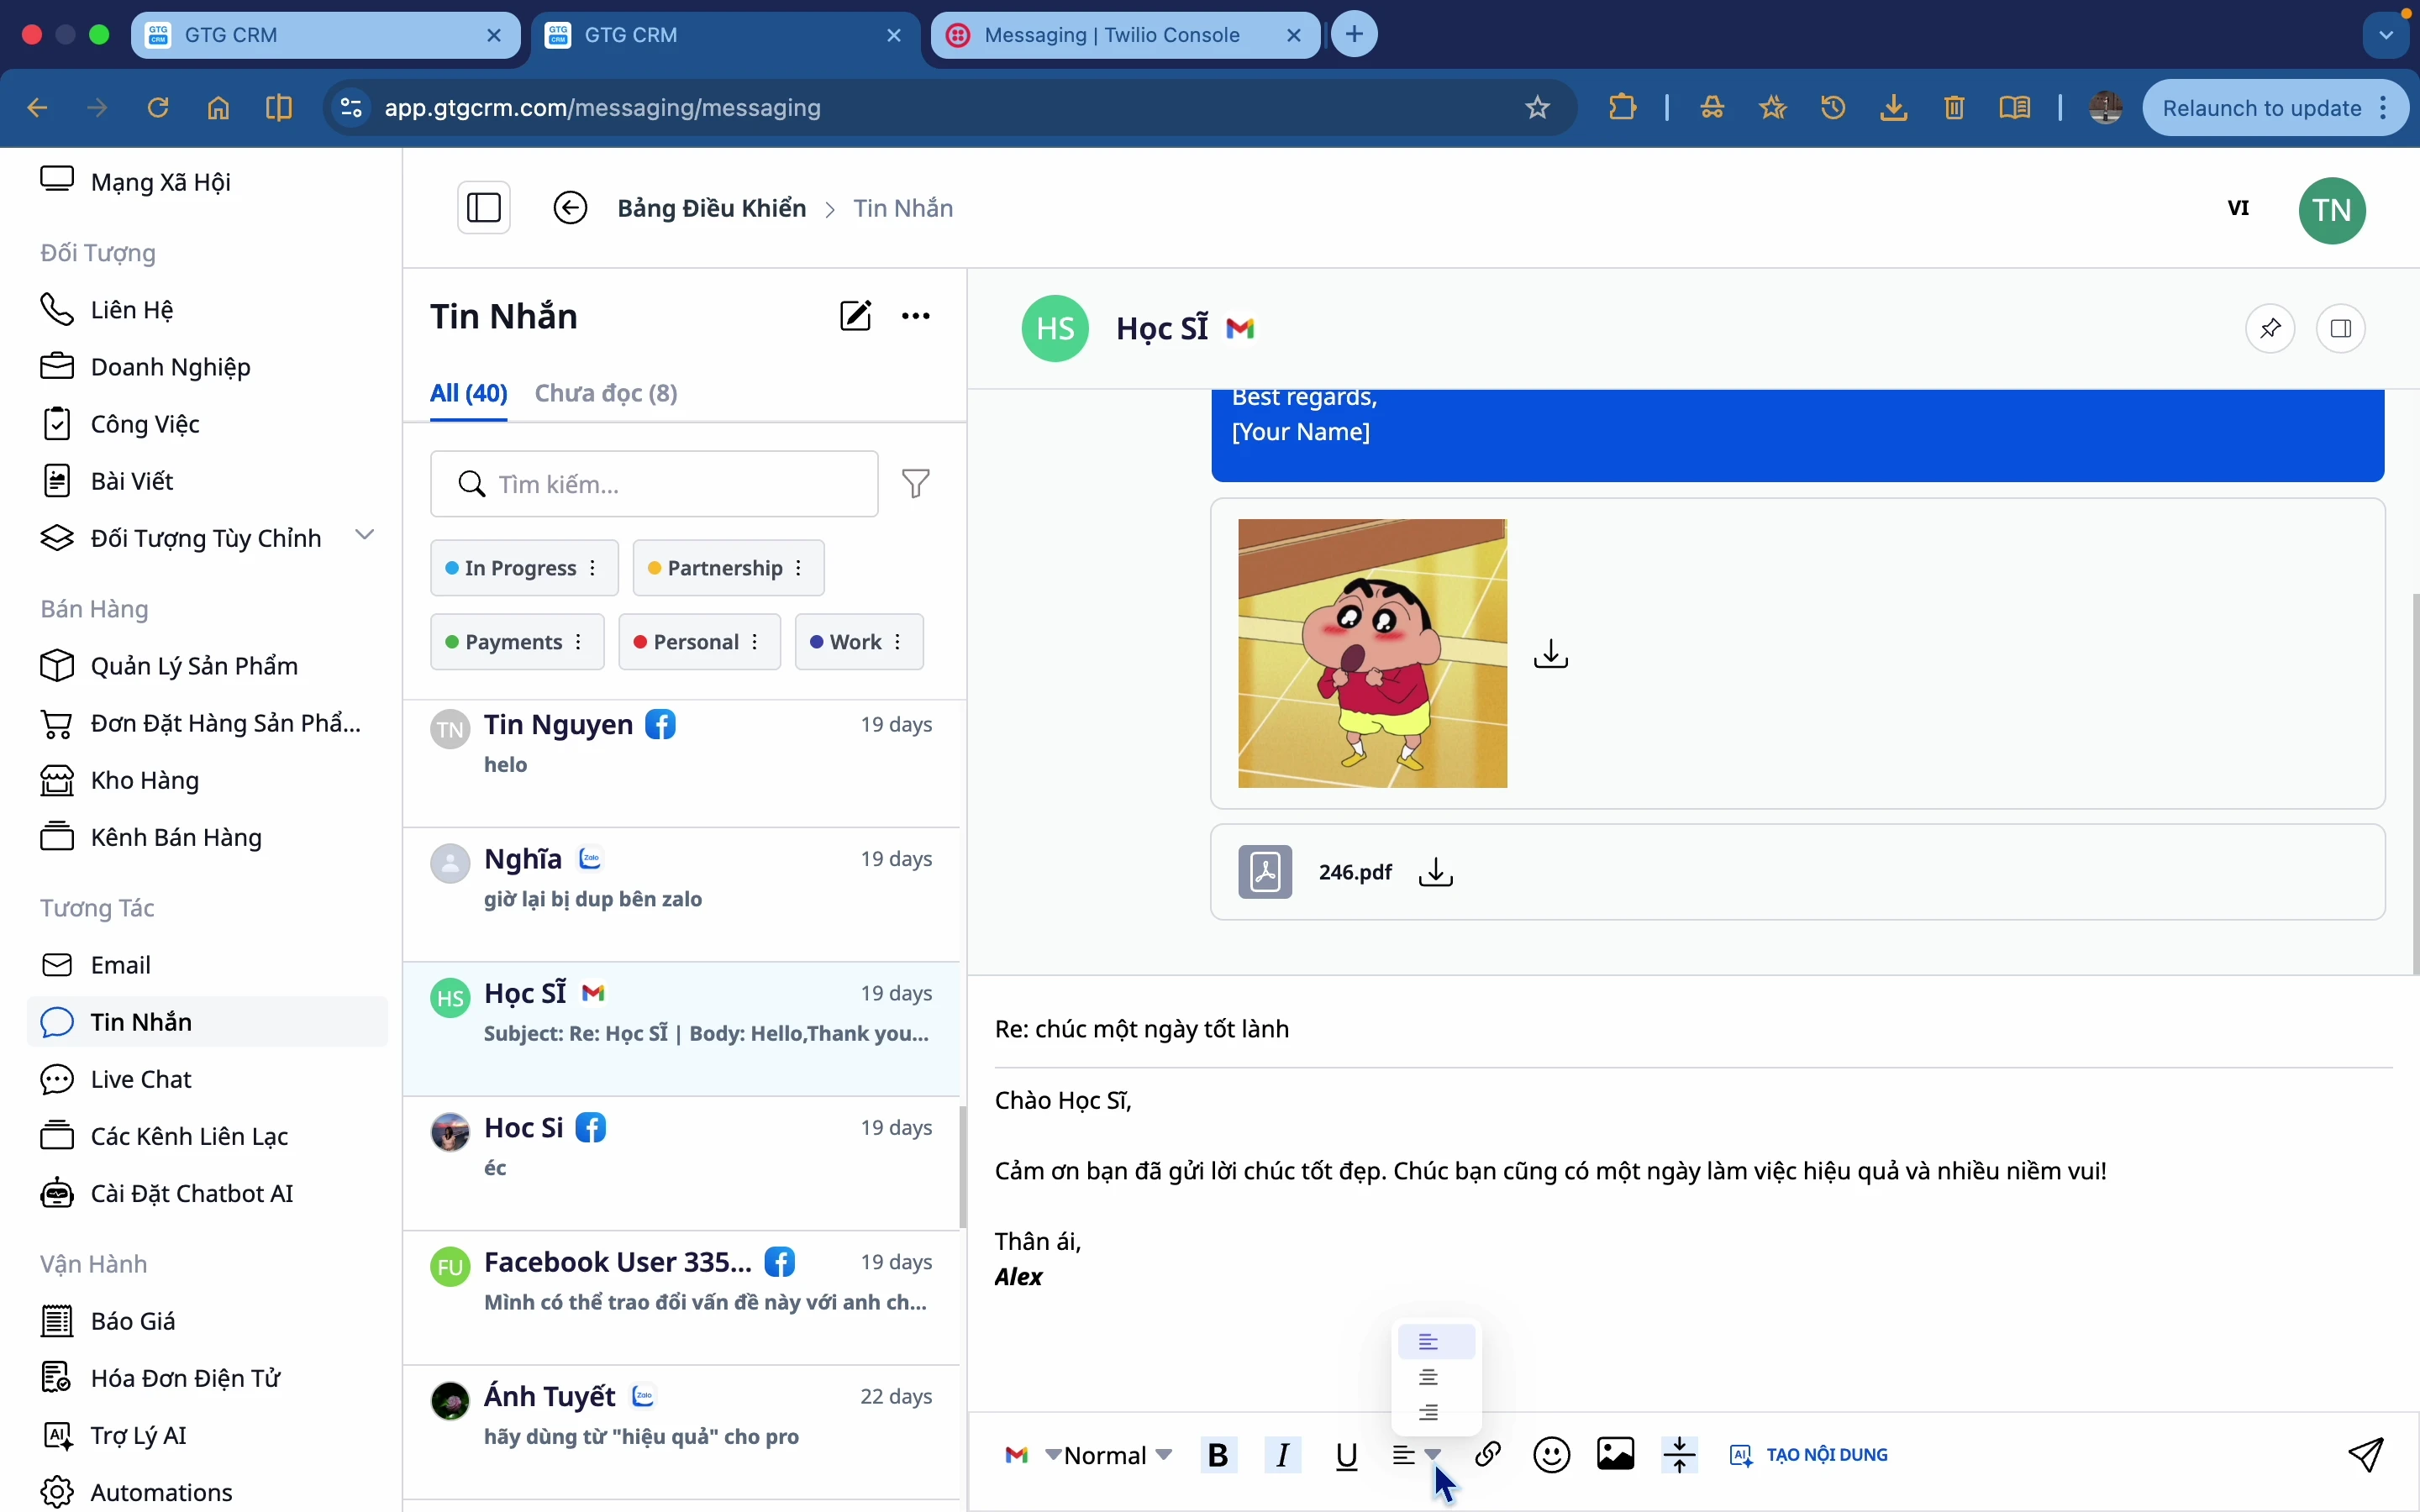Toggle italic formatting
Image resolution: width=2420 pixels, height=1512 pixels.
1284,1455
